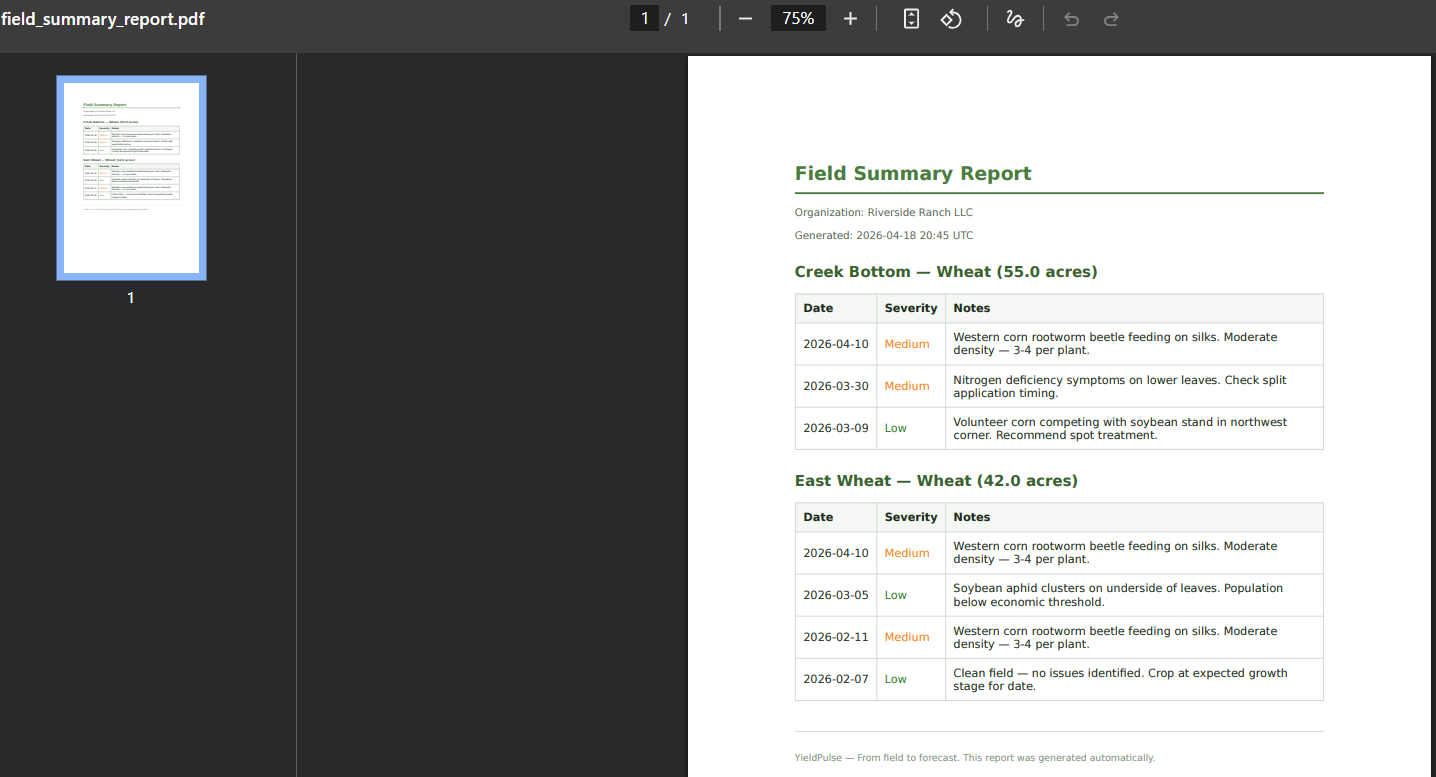Viewport: 1436px width, 777px height.
Task: Activate the draw annotation tool
Action: (x=1014, y=19)
